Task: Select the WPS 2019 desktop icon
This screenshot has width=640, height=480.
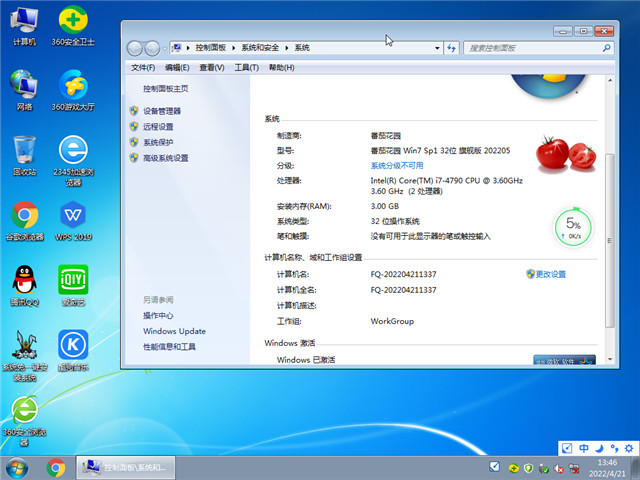Action: [x=73, y=220]
